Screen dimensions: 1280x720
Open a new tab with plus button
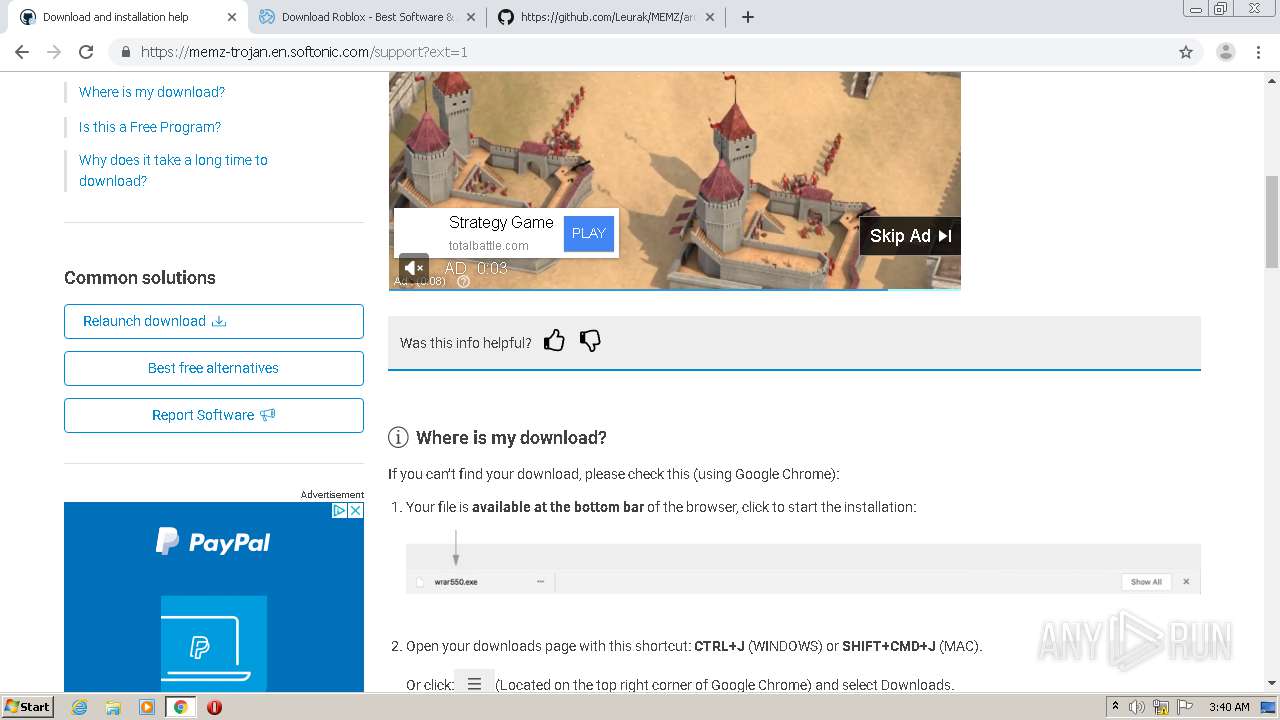(748, 17)
